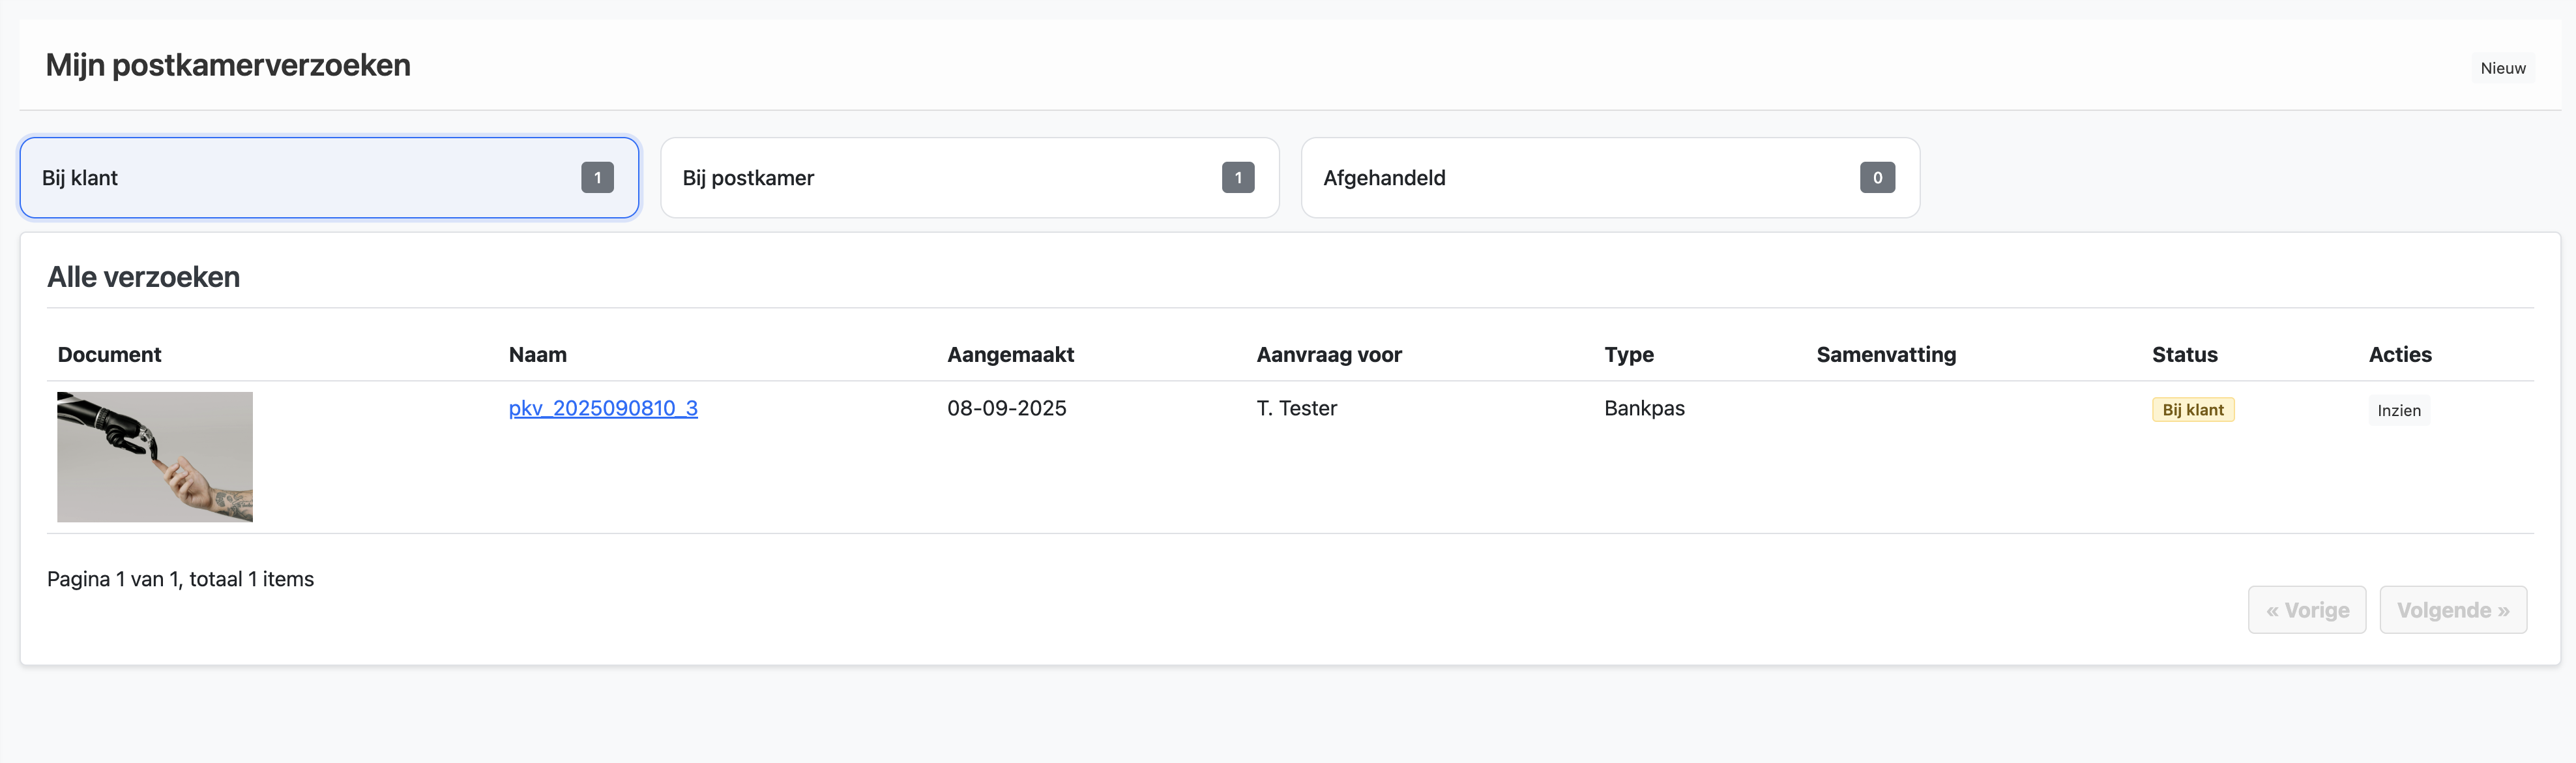
Task: Click the Naam column header
Action: tap(537, 355)
